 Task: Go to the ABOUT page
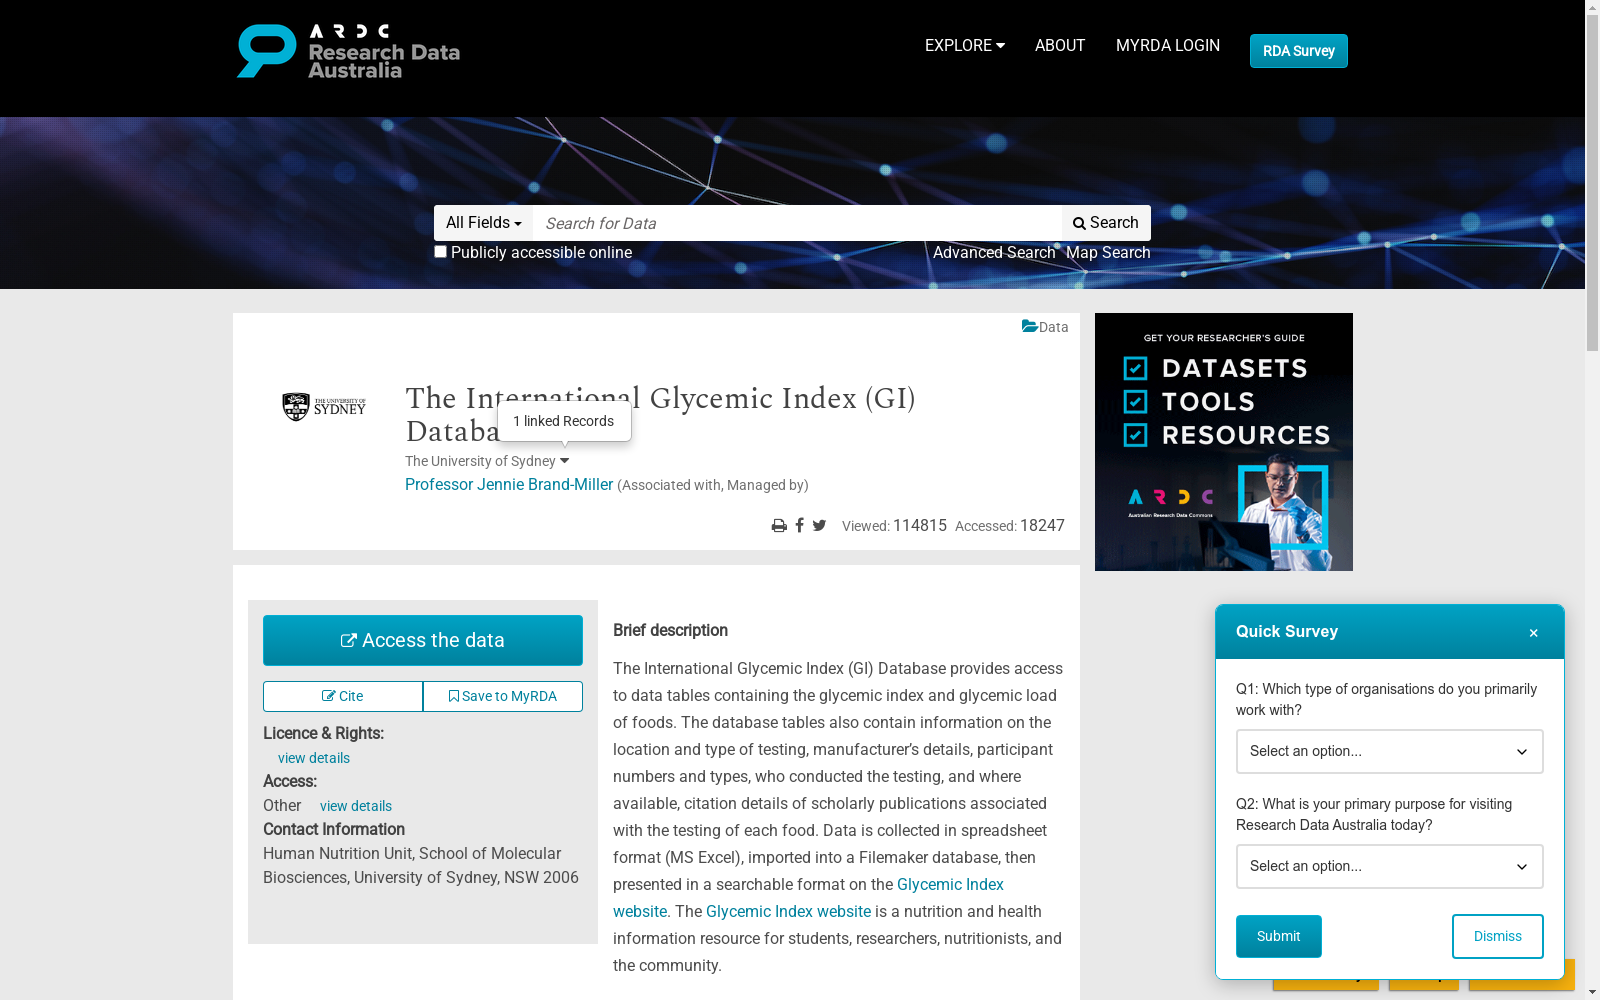pos(1059,45)
